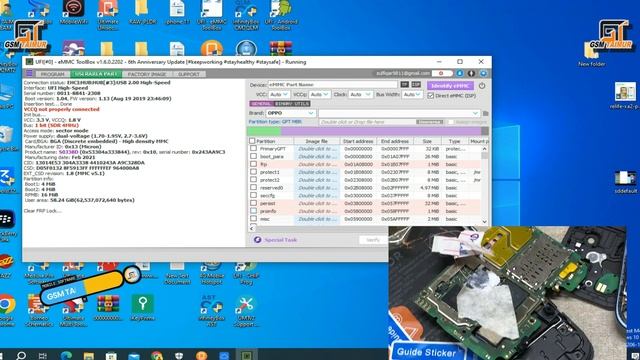The height and width of the screenshot is (360, 640).
Task: Check the protect1 partition checkbox
Action: tap(253, 172)
